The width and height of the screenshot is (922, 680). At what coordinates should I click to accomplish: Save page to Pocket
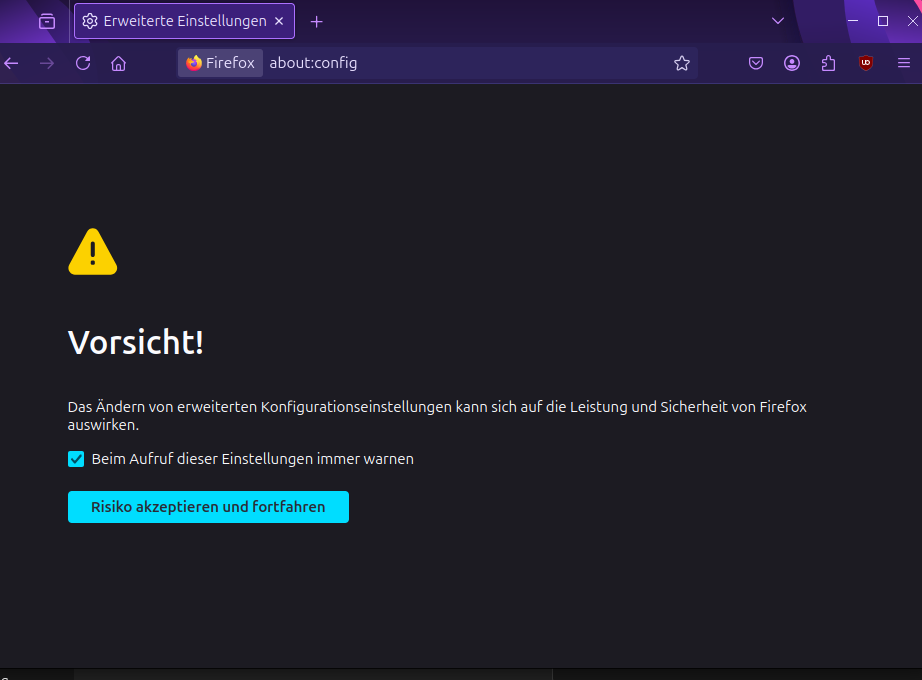pos(756,63)
